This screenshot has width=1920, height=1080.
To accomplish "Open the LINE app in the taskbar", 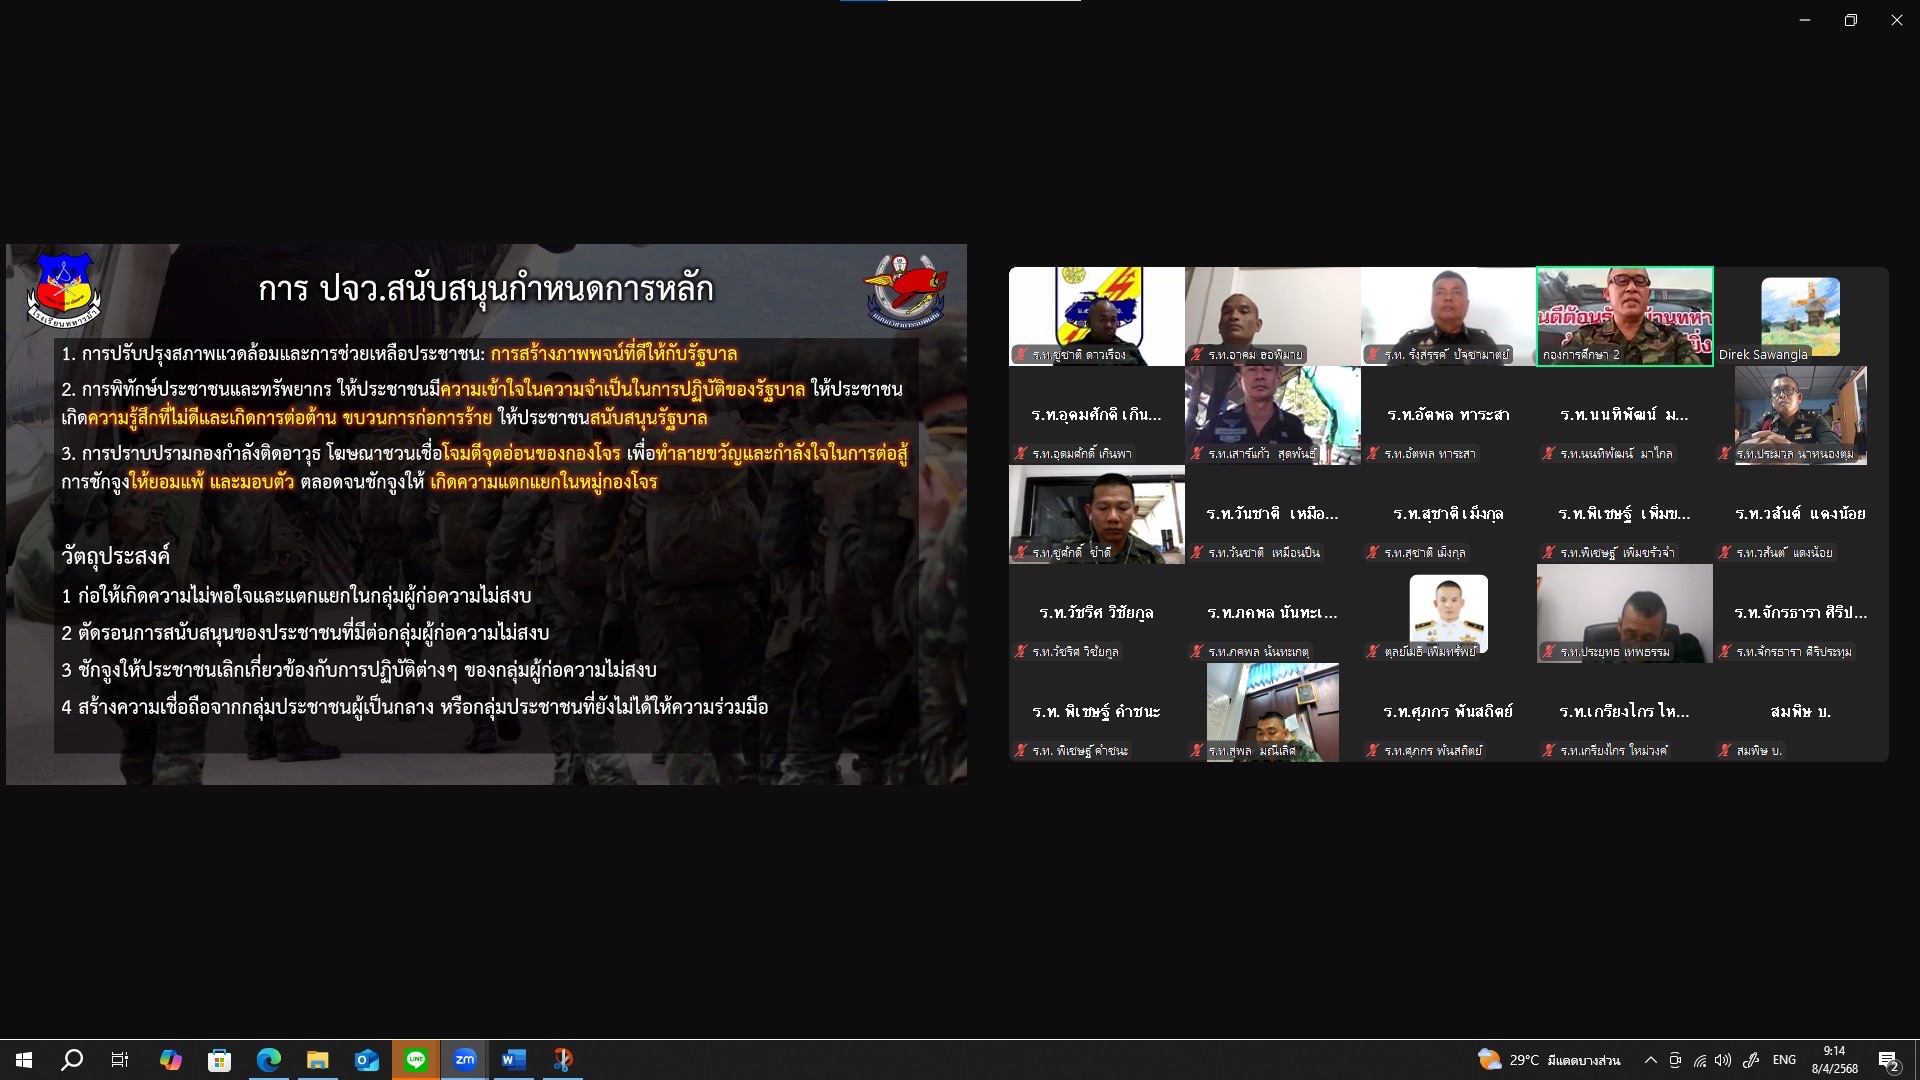I will pyautogui.click(x=416, y=1060).
